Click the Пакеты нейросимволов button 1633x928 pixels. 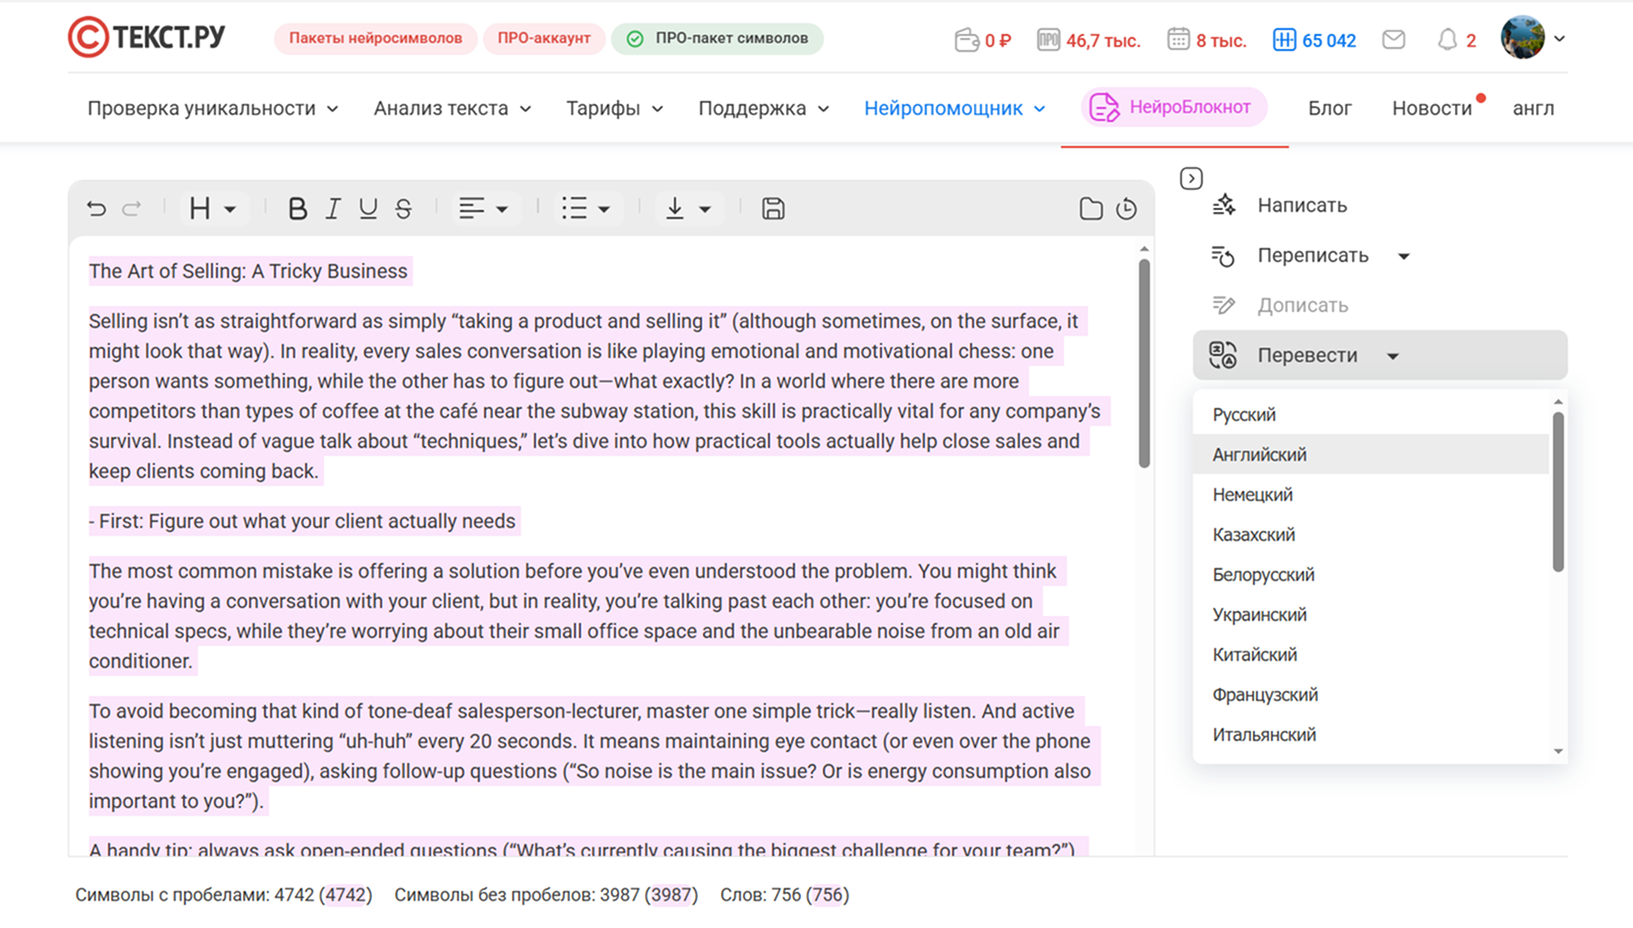pos(375,38)
